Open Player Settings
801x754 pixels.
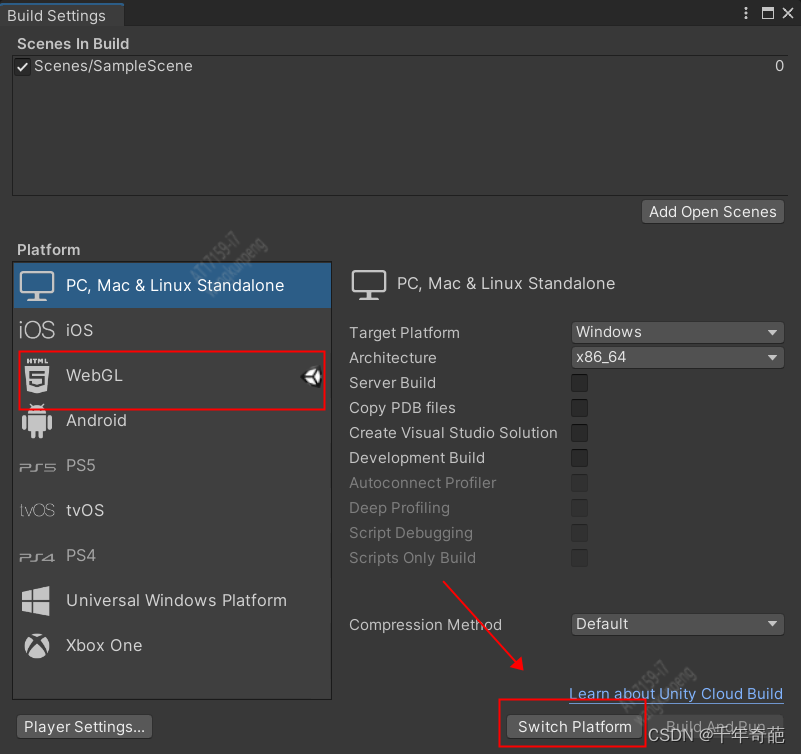pyautogui.click(x=84, y=727)
